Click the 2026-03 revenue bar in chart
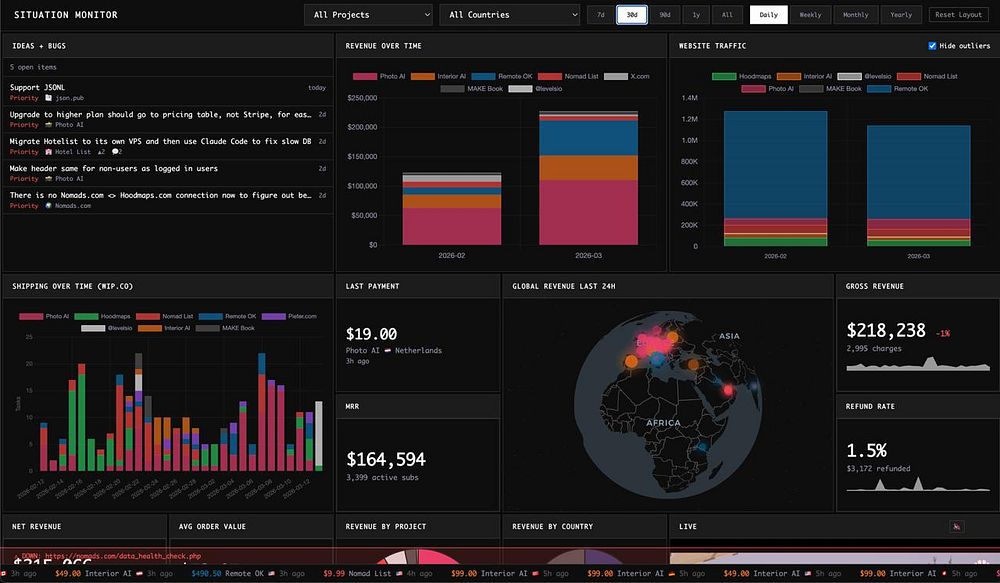The image size is (1000, 583). coord(588,178)
